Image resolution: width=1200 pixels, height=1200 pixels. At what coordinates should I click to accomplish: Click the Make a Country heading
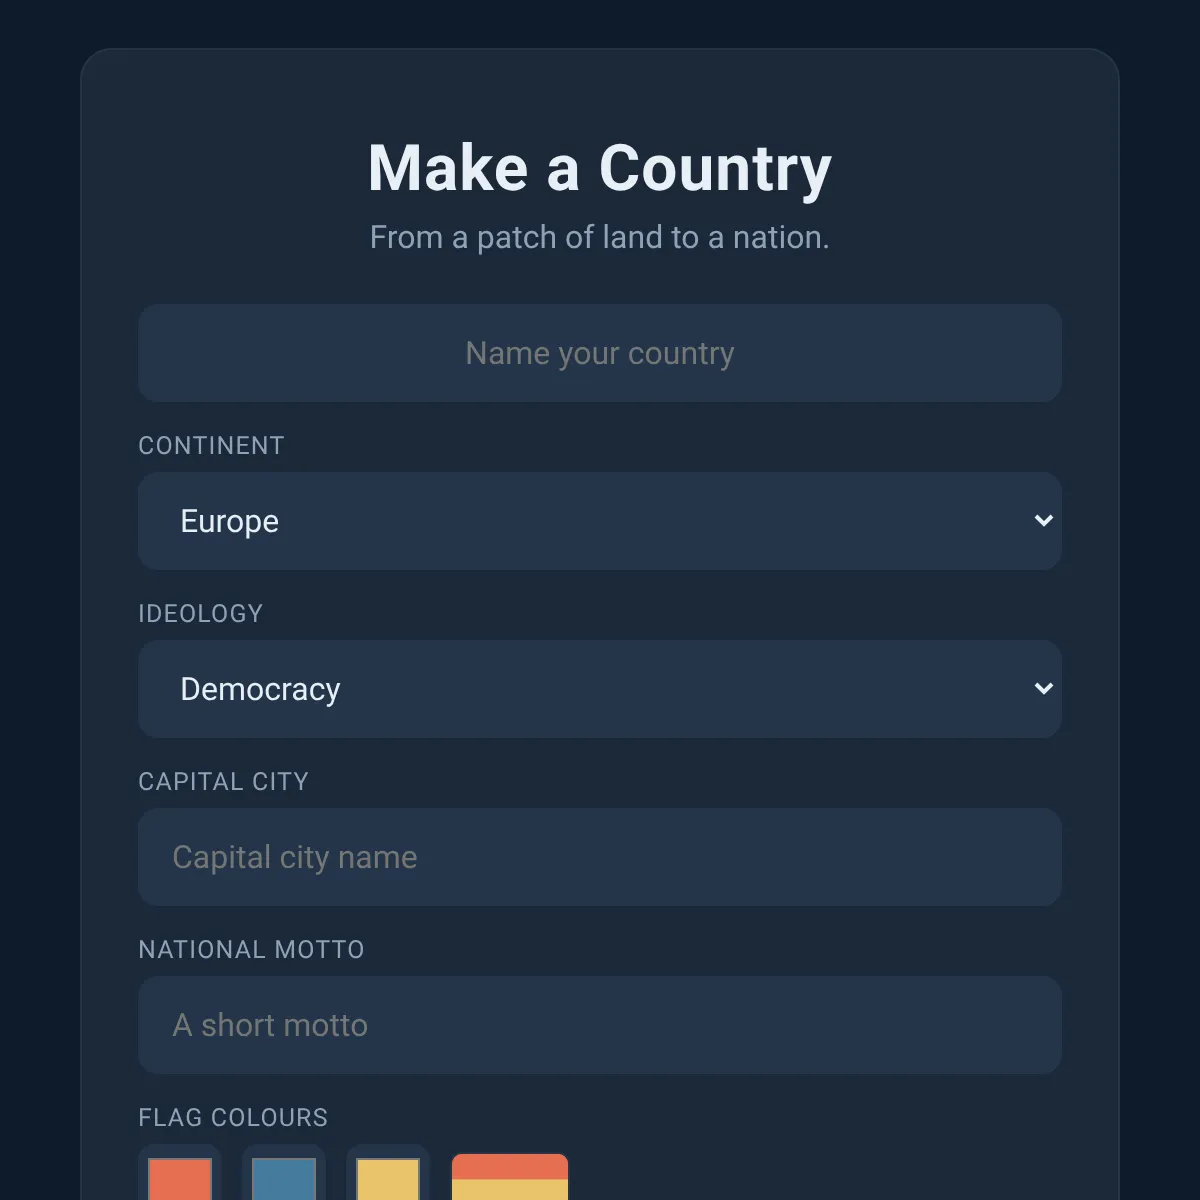click(600, 168)
